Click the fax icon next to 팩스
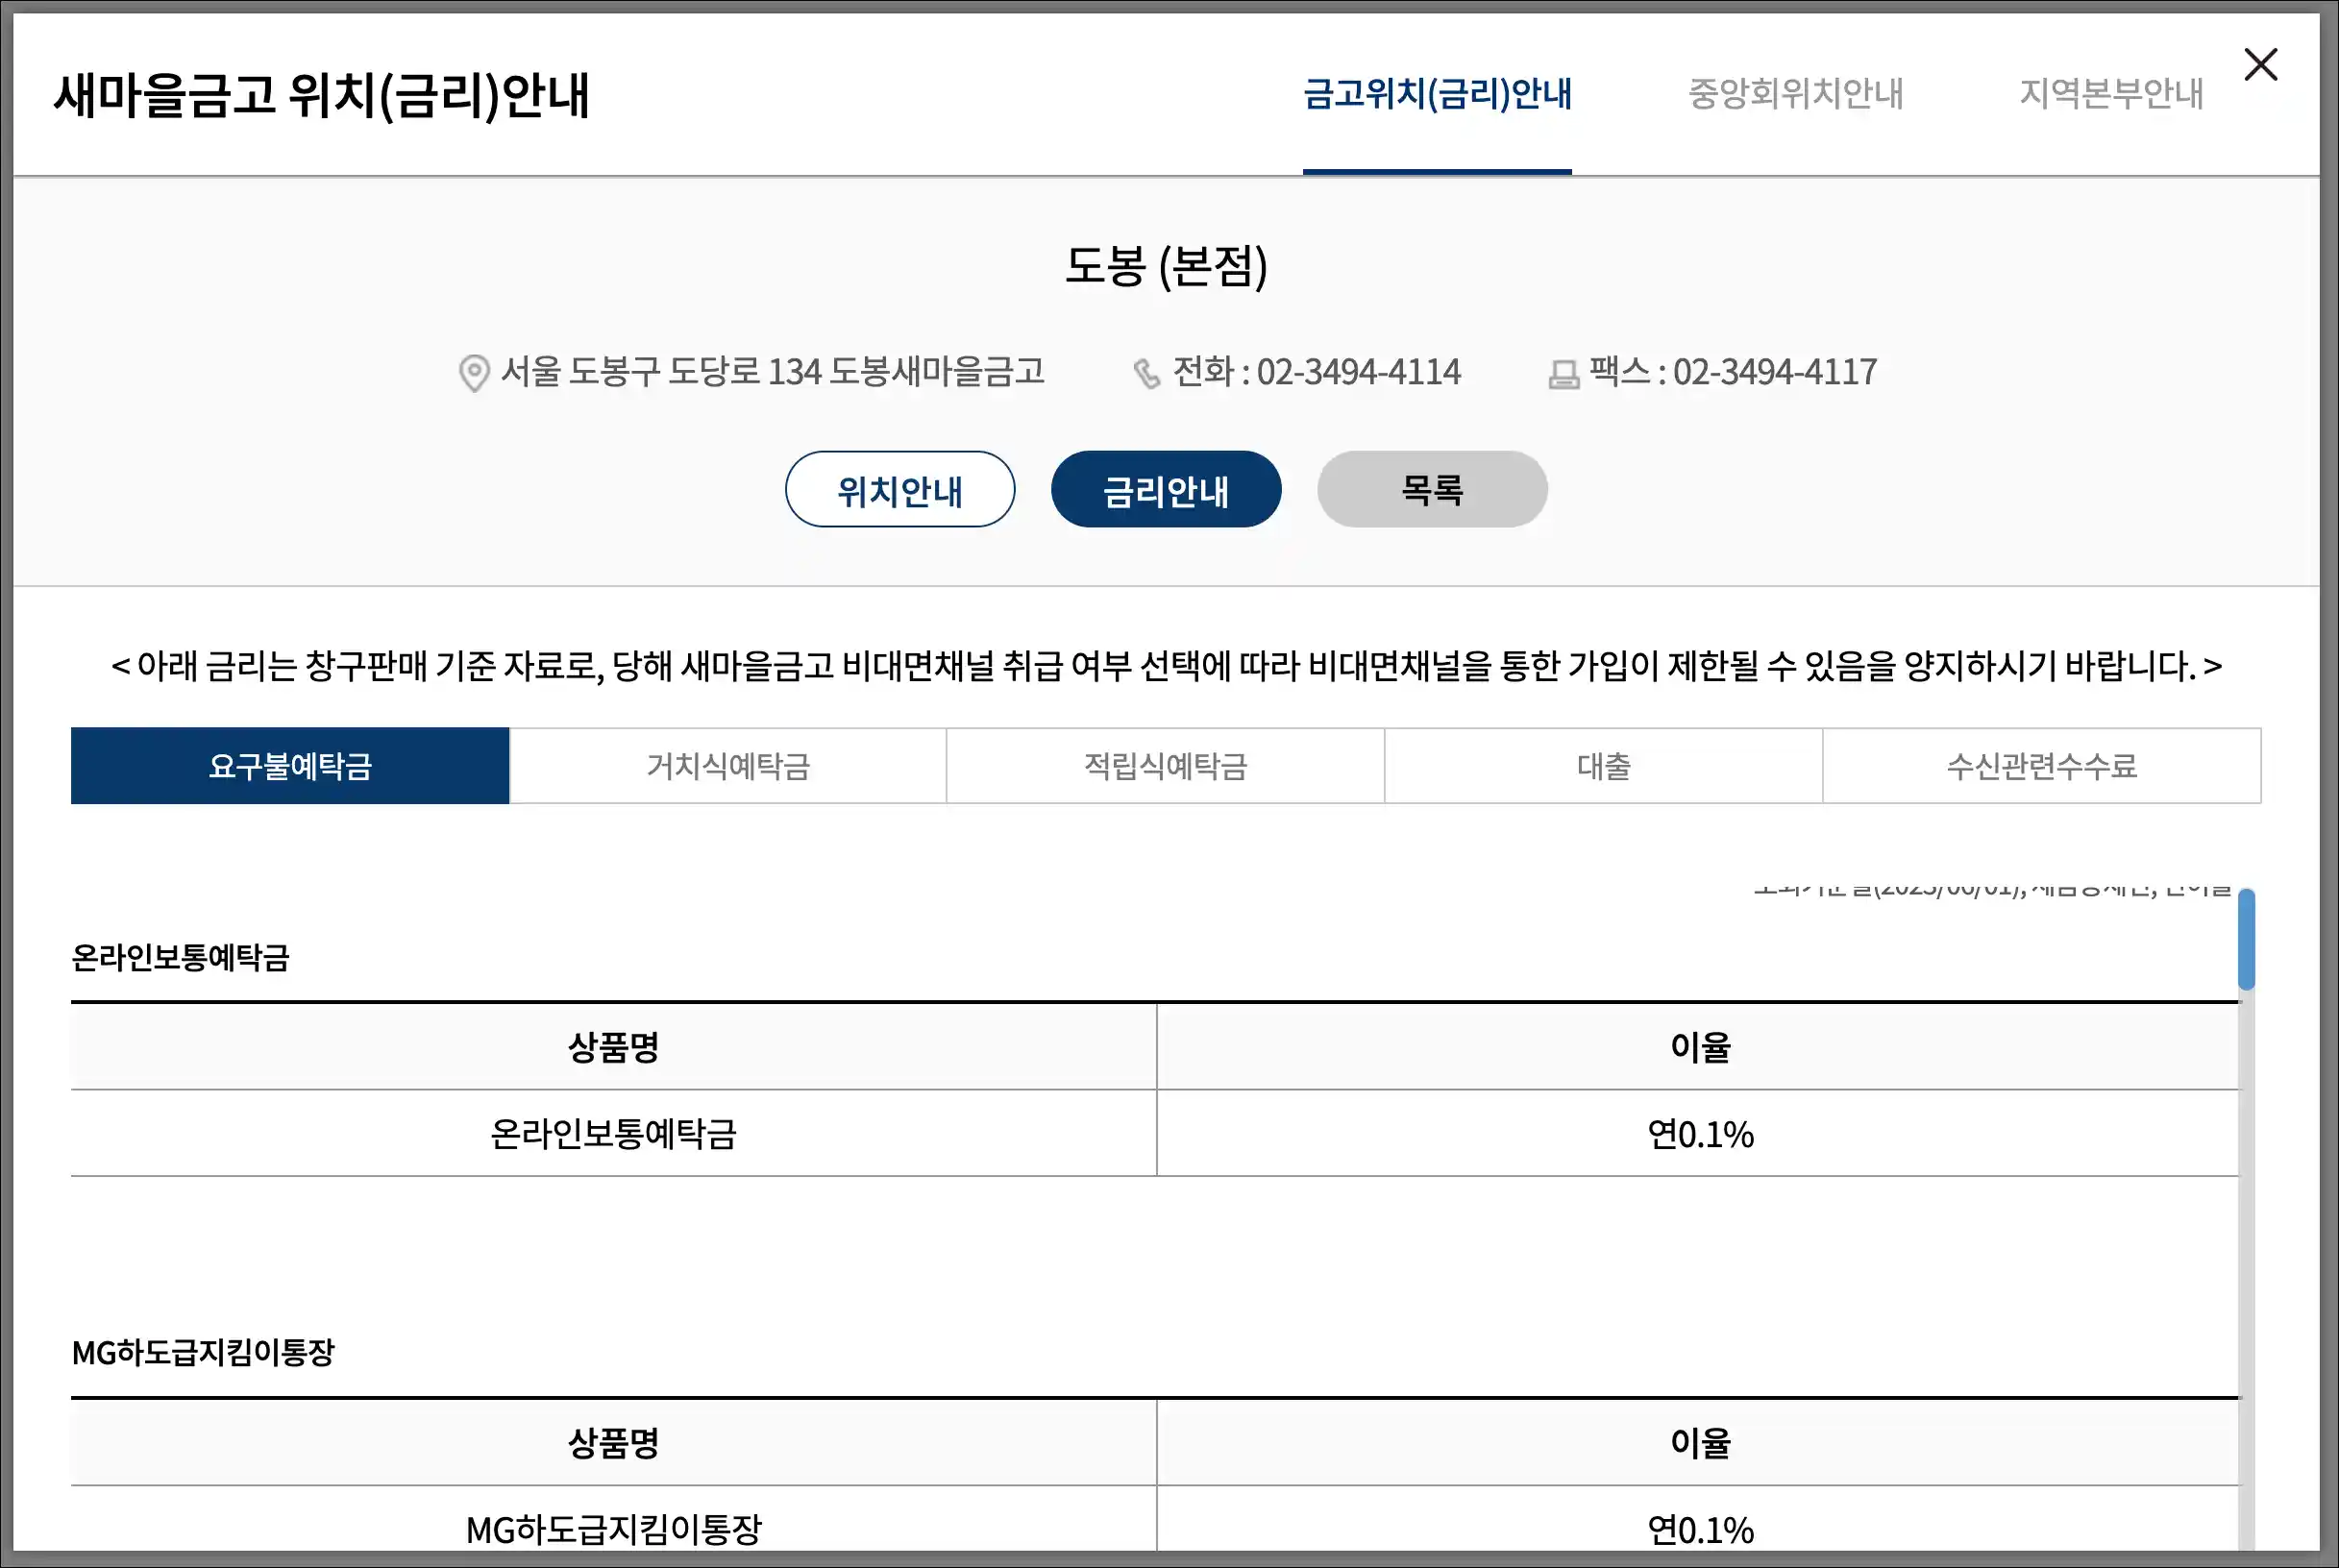 coord(1563,375)
